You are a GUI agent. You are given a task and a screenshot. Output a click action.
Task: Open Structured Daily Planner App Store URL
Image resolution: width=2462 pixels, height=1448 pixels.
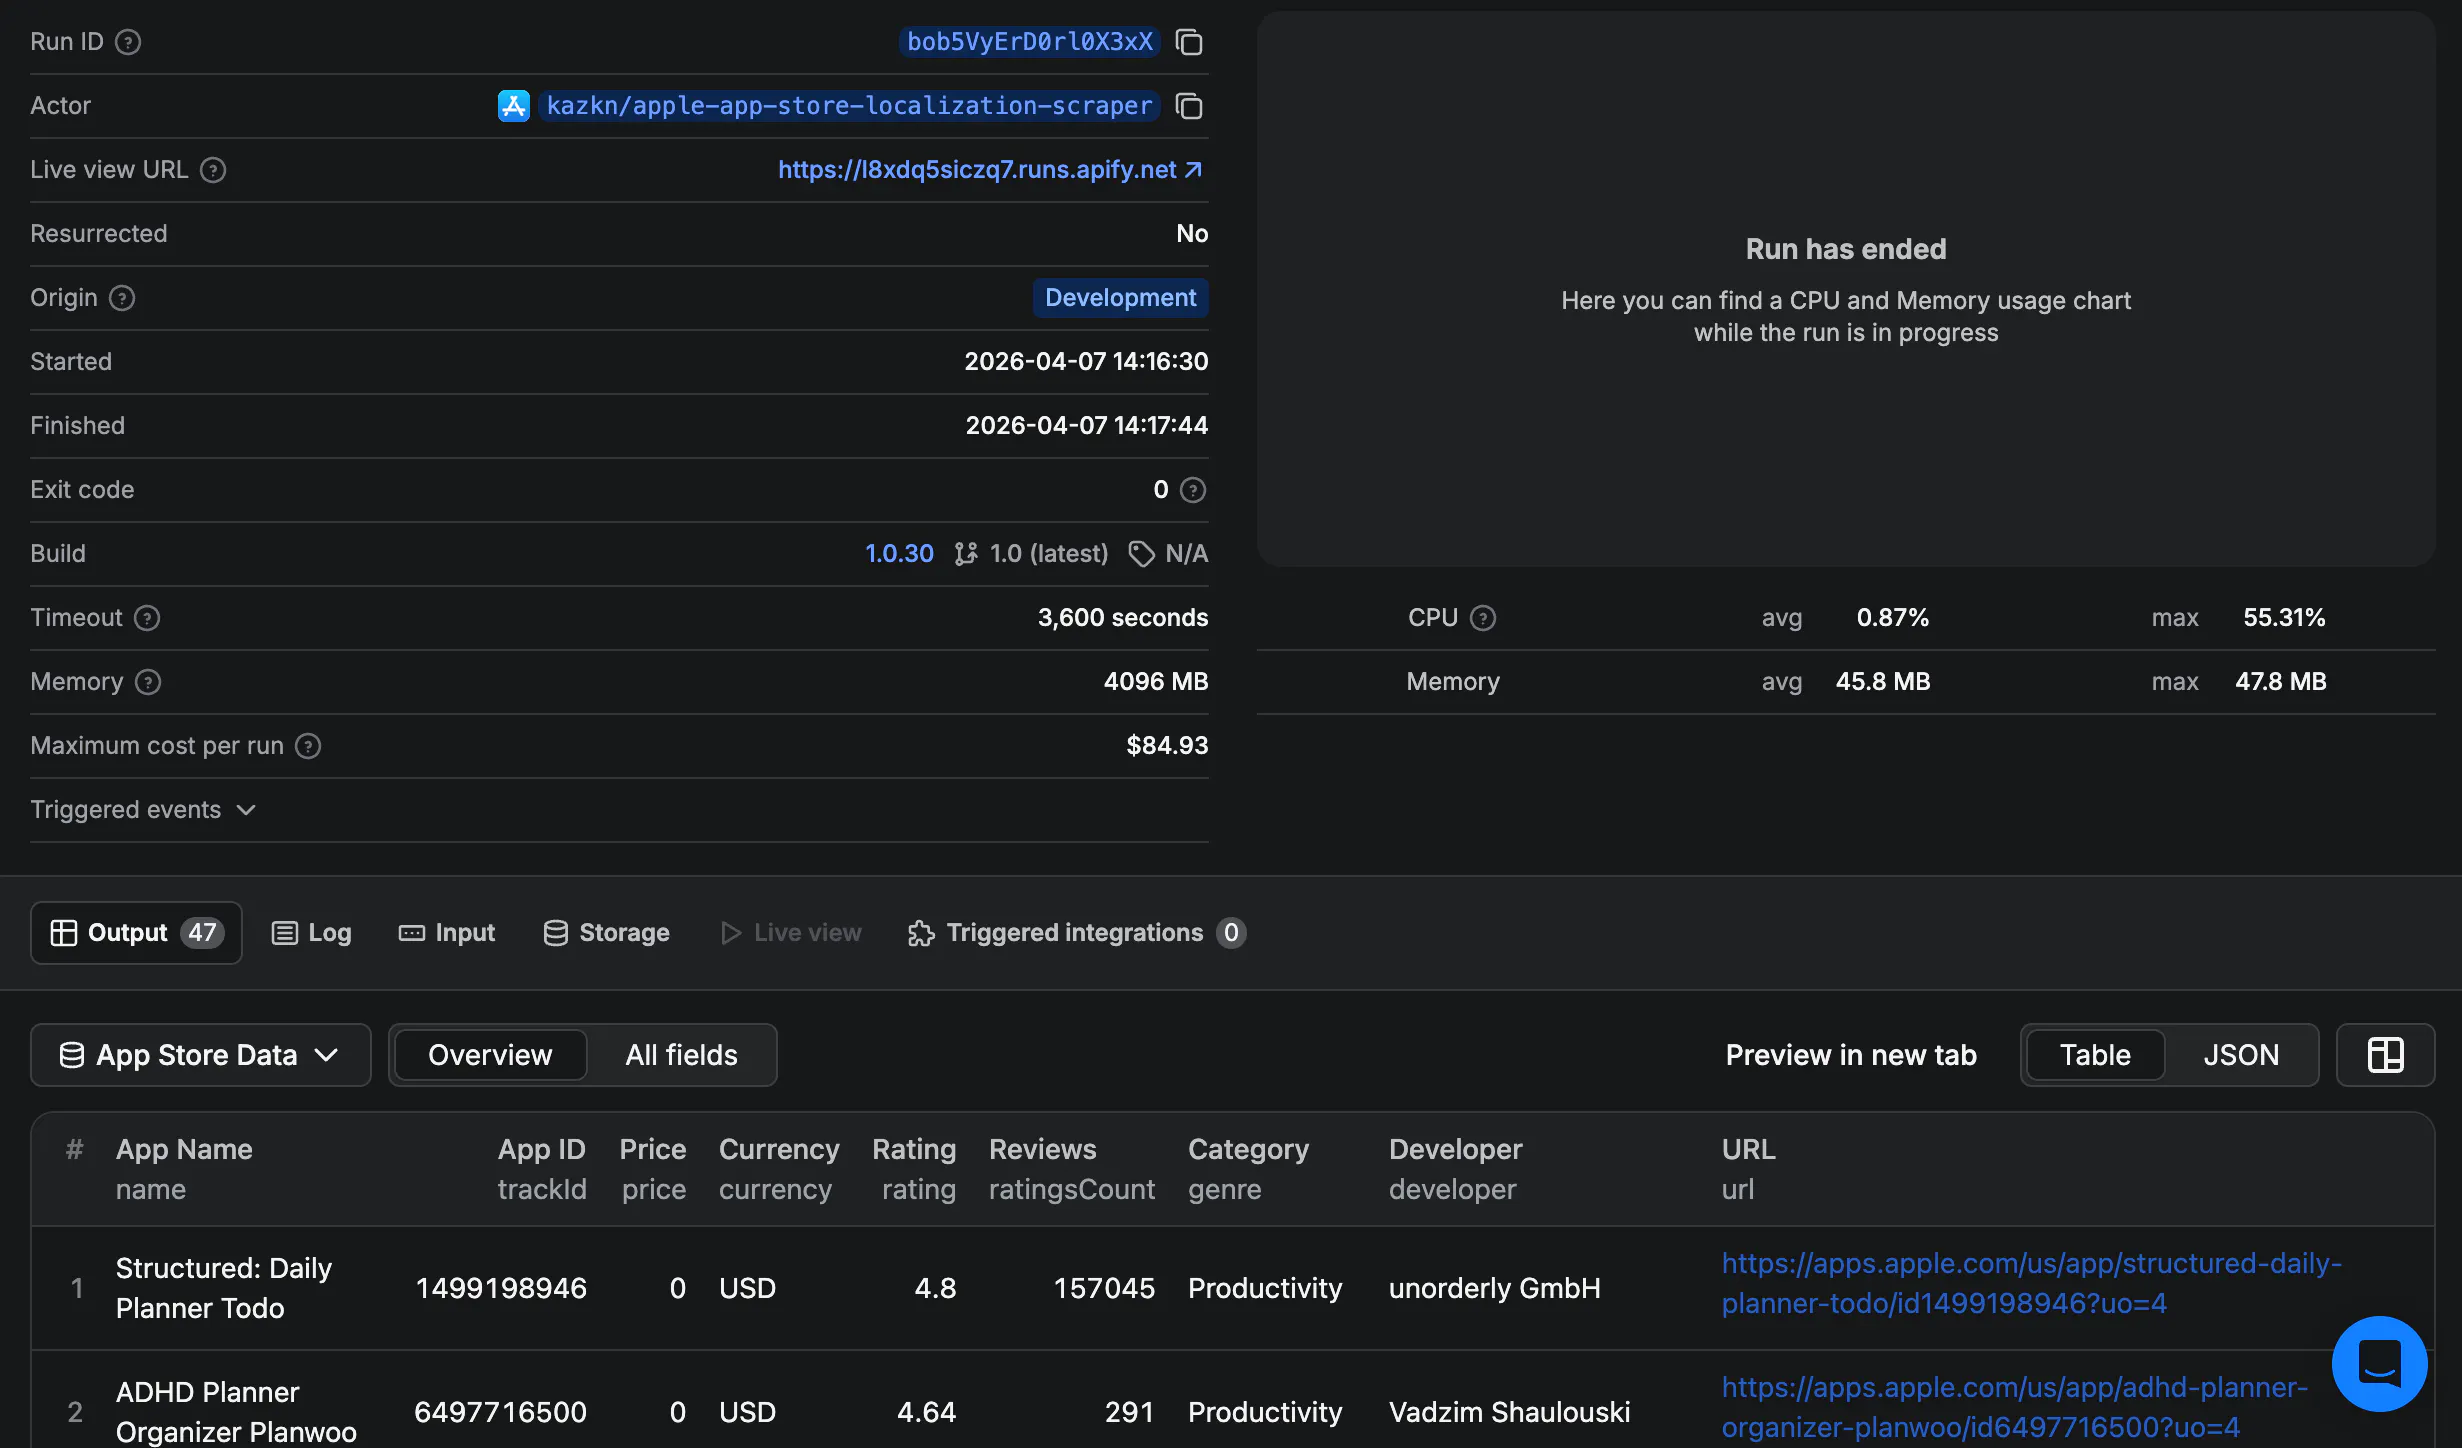(x=2032, y=1284)
